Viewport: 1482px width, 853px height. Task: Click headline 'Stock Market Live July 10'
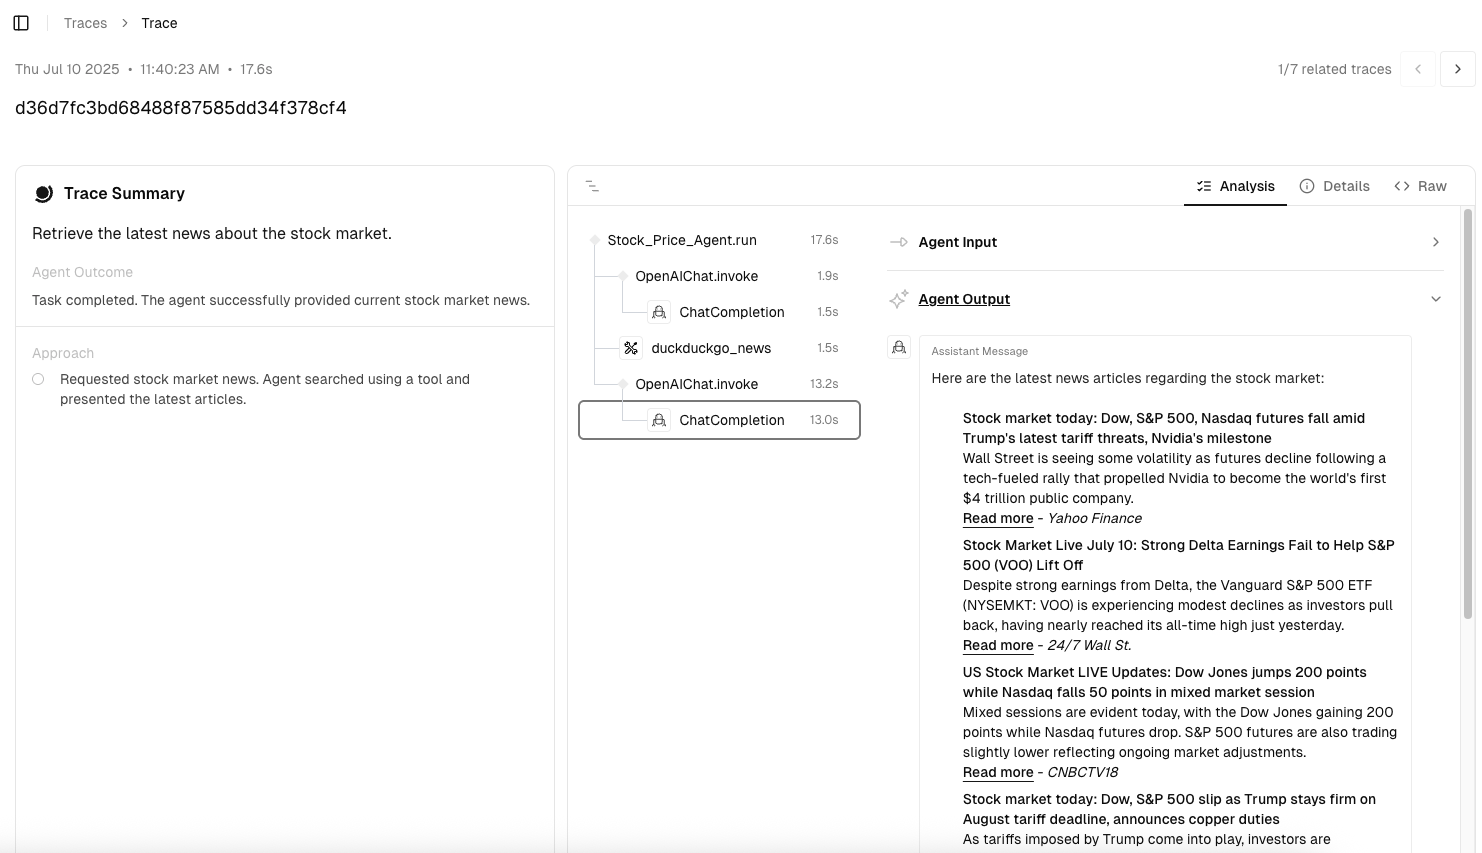pos(1179,555)
